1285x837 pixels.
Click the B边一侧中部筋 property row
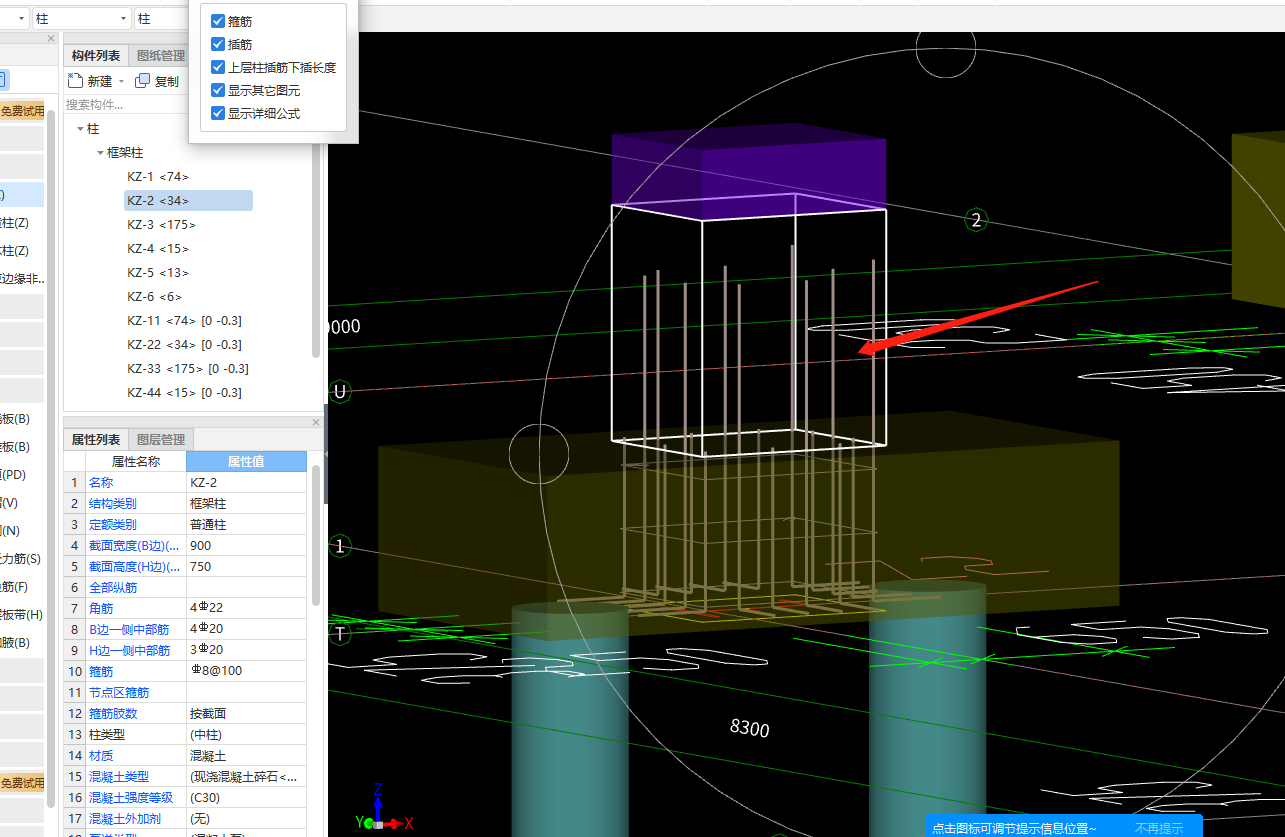tap(186, 630)
